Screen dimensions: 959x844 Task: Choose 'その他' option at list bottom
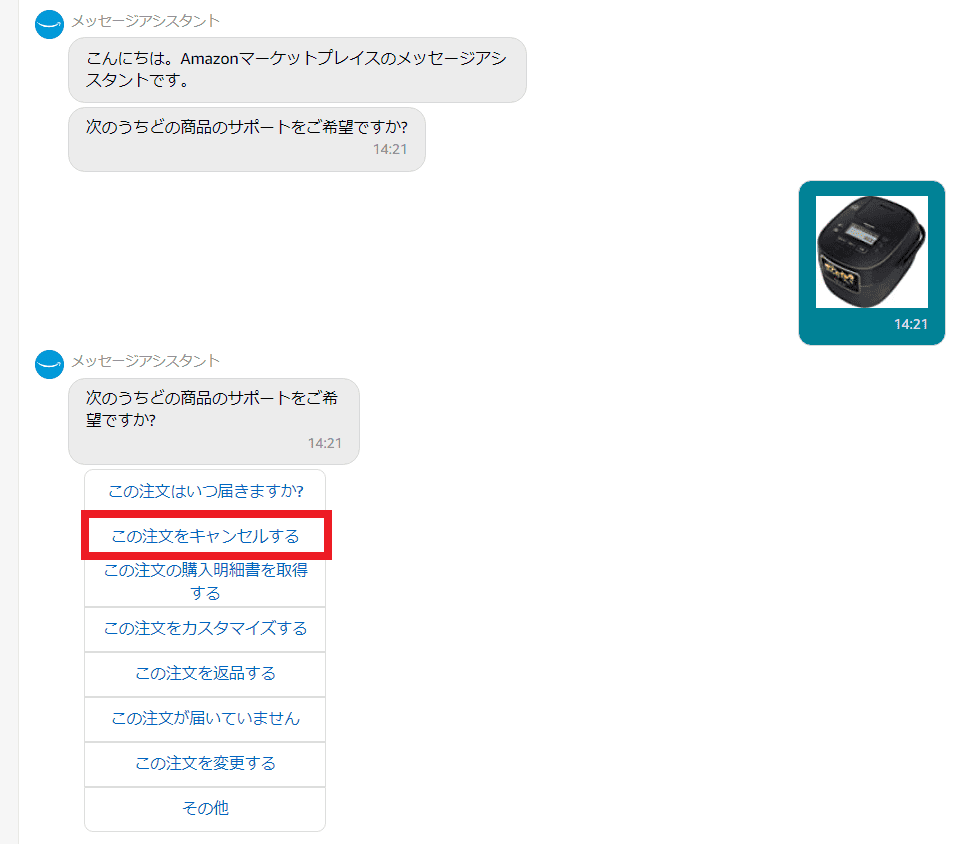click(205, 809)
